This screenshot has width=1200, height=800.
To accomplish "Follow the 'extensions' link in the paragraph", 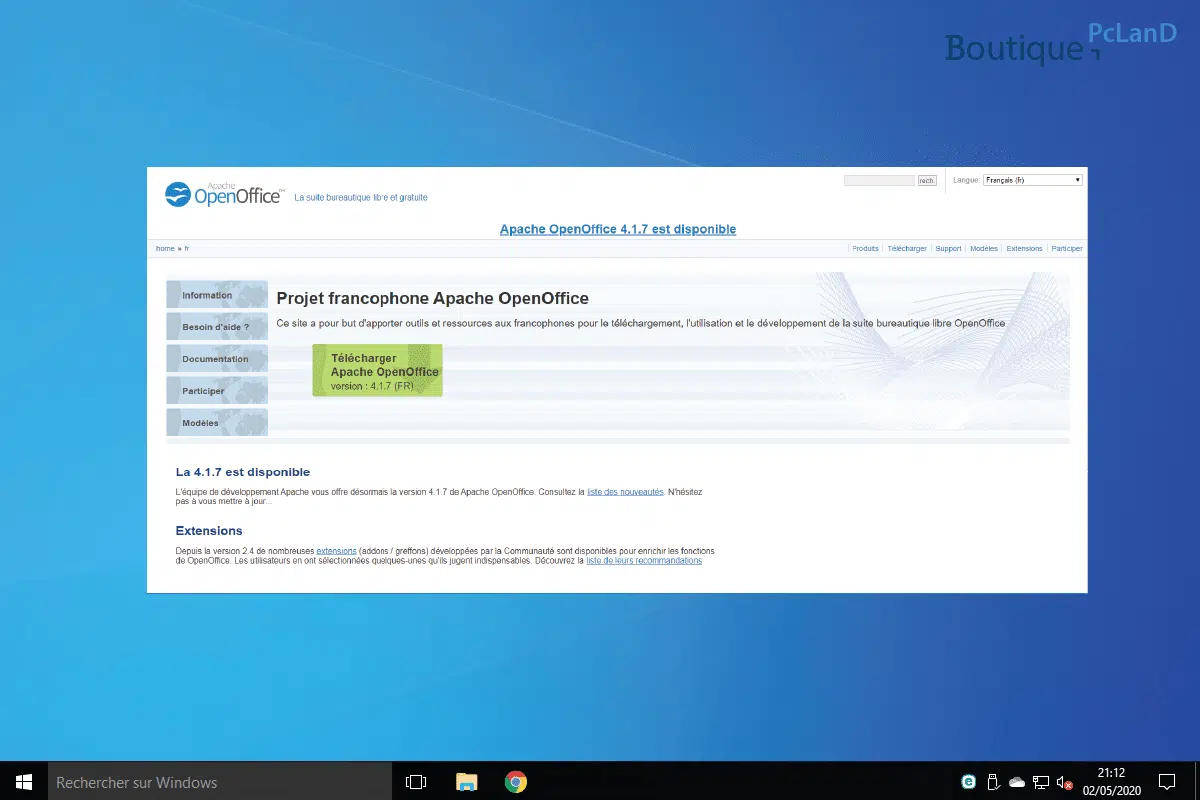I will click(x=336, y=551).
